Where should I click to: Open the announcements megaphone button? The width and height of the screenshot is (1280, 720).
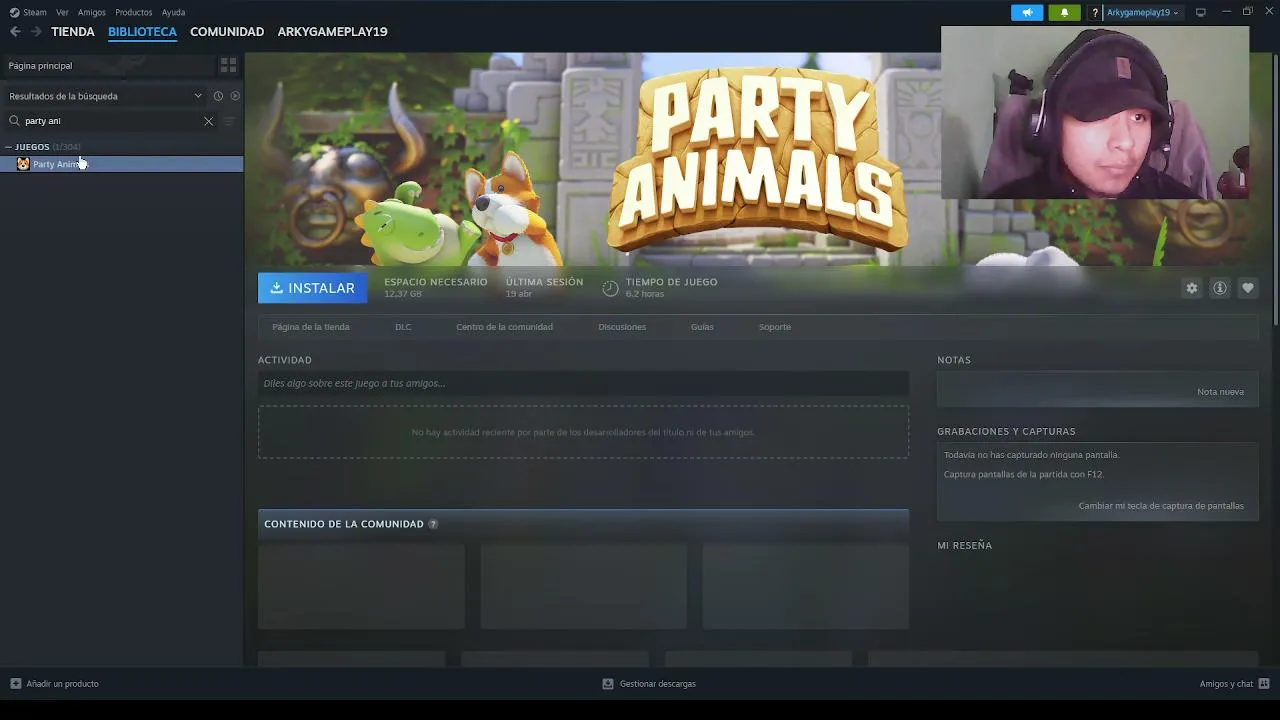coord(1027,12)
